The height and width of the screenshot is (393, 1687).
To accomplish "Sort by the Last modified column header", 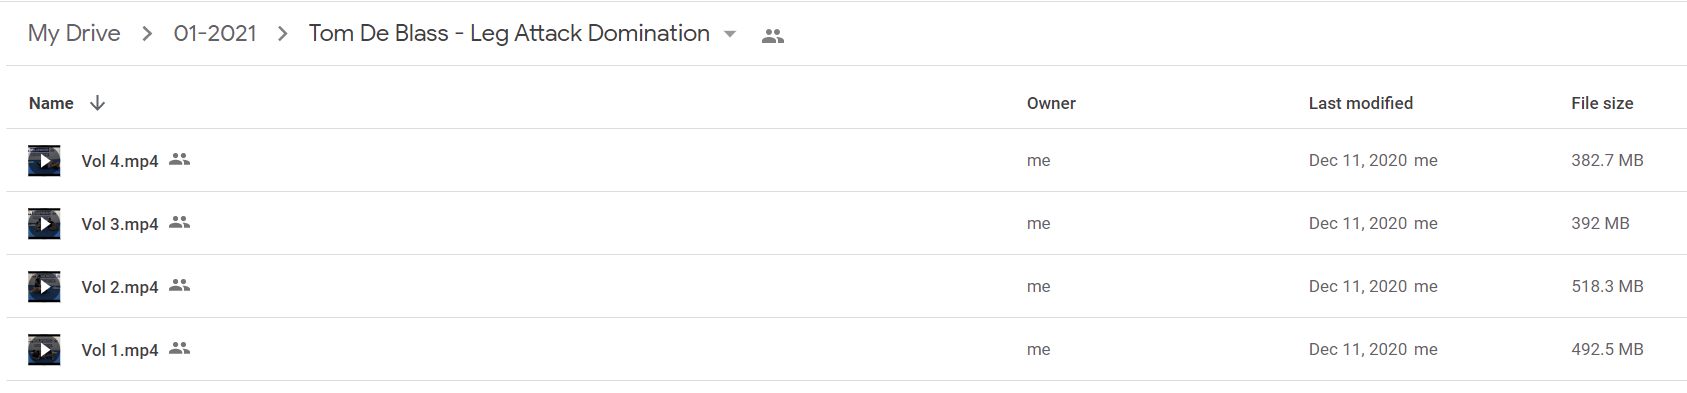I will 1361,103.
